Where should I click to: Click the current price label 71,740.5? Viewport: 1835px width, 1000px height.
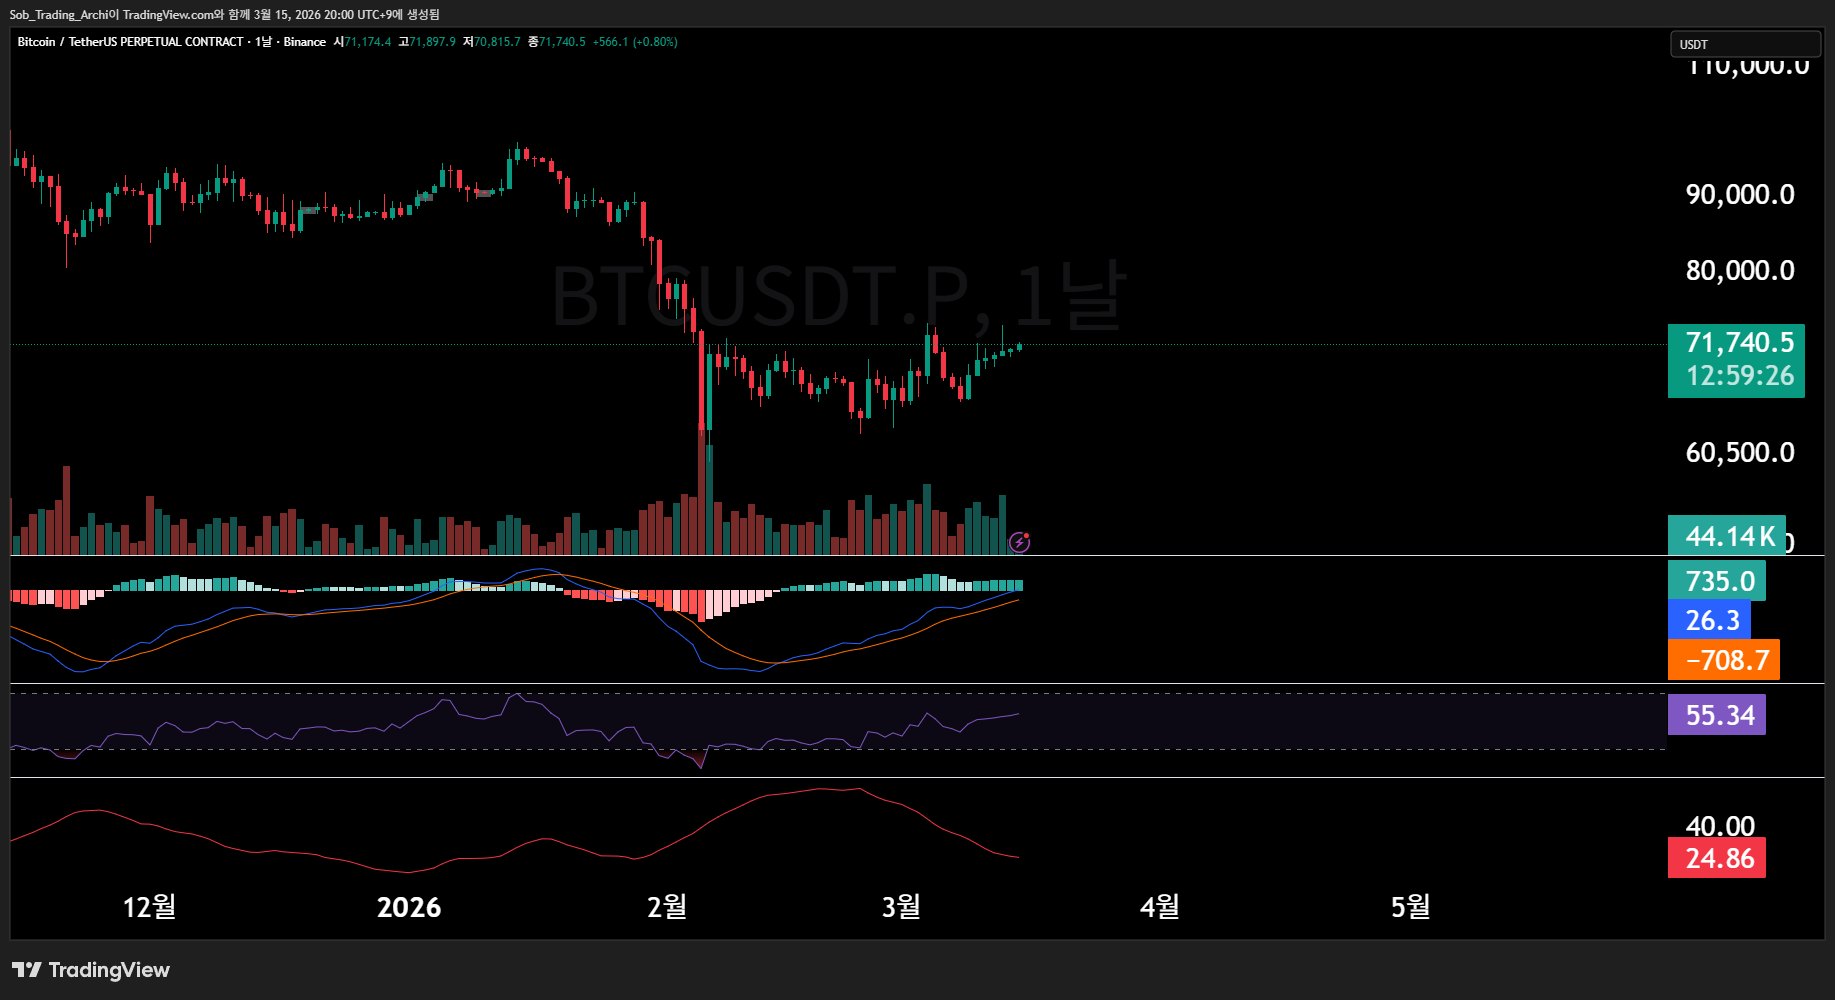point(1739,343)
